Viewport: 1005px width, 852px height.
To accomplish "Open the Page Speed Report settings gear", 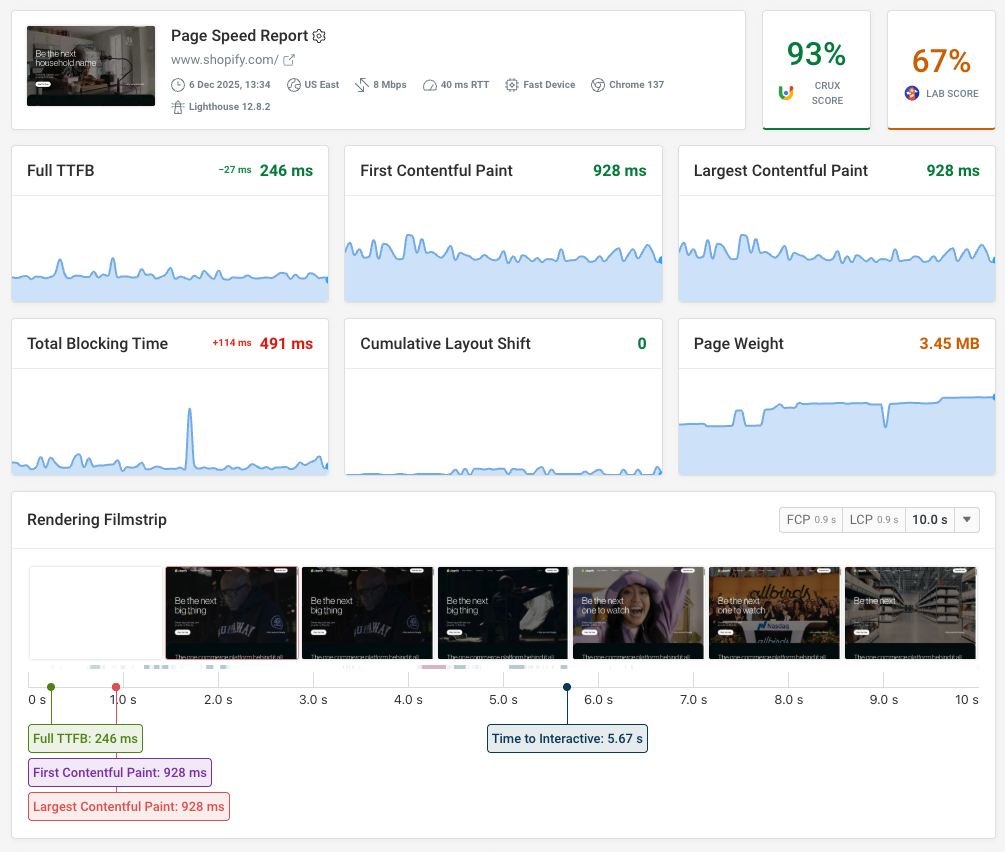I will [319, 35].
